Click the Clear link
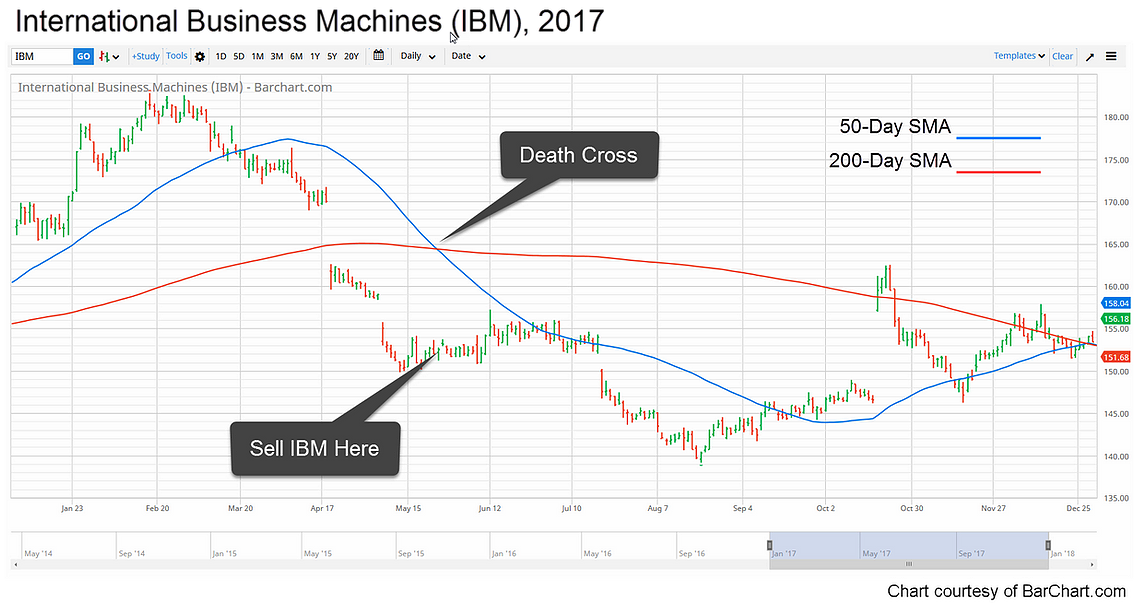The image size is (1134, 604). 1062,56
